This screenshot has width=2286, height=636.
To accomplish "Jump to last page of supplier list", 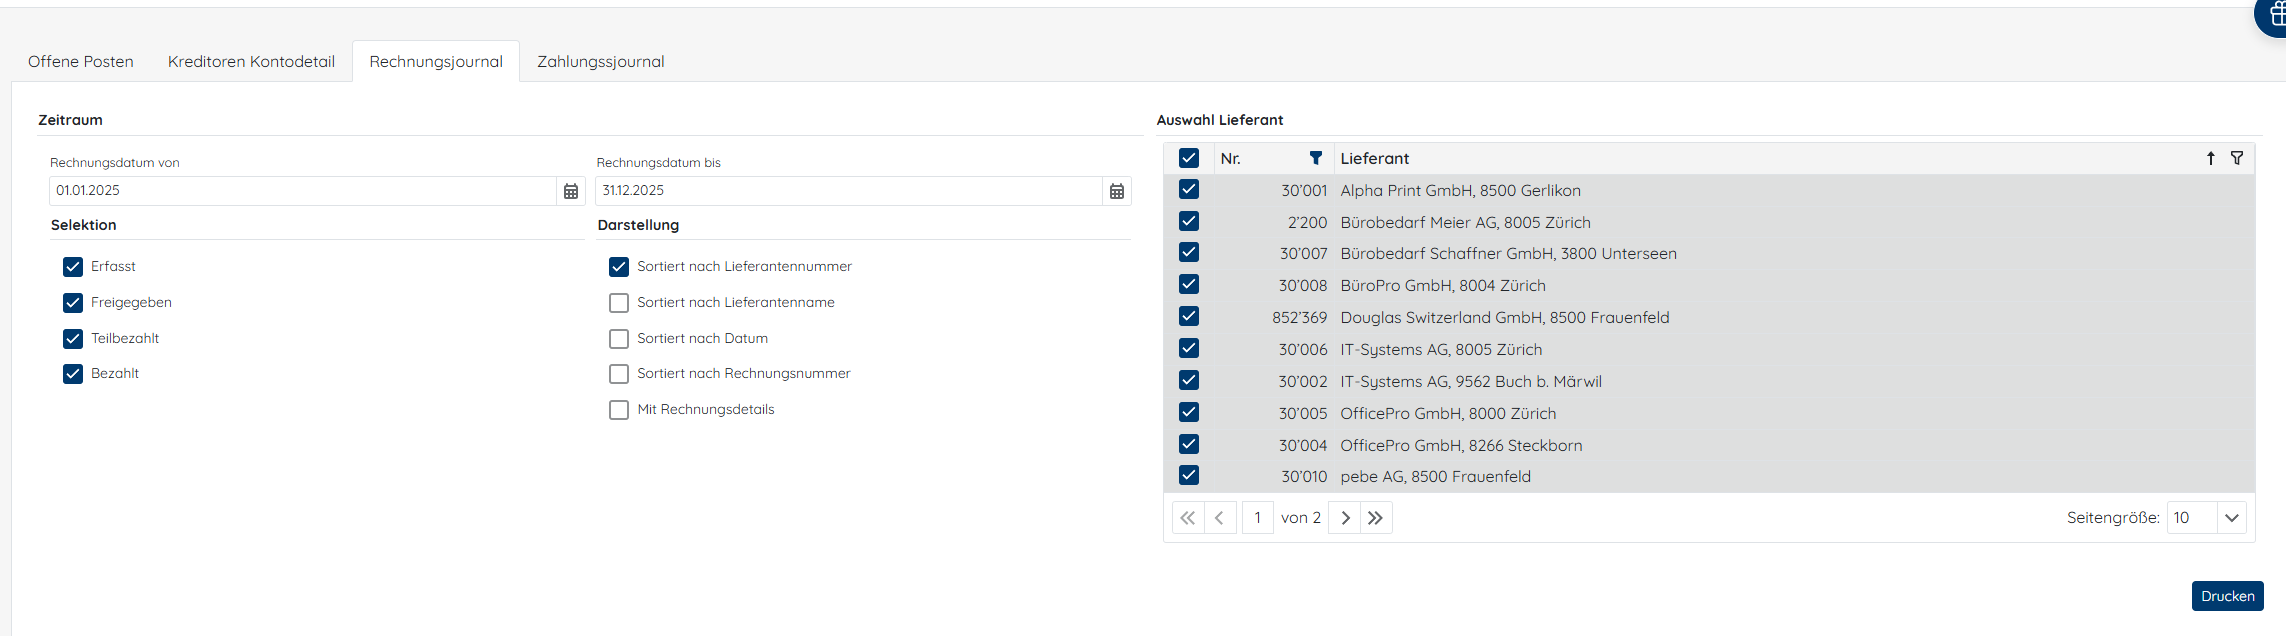I will tap(1376, 518).
